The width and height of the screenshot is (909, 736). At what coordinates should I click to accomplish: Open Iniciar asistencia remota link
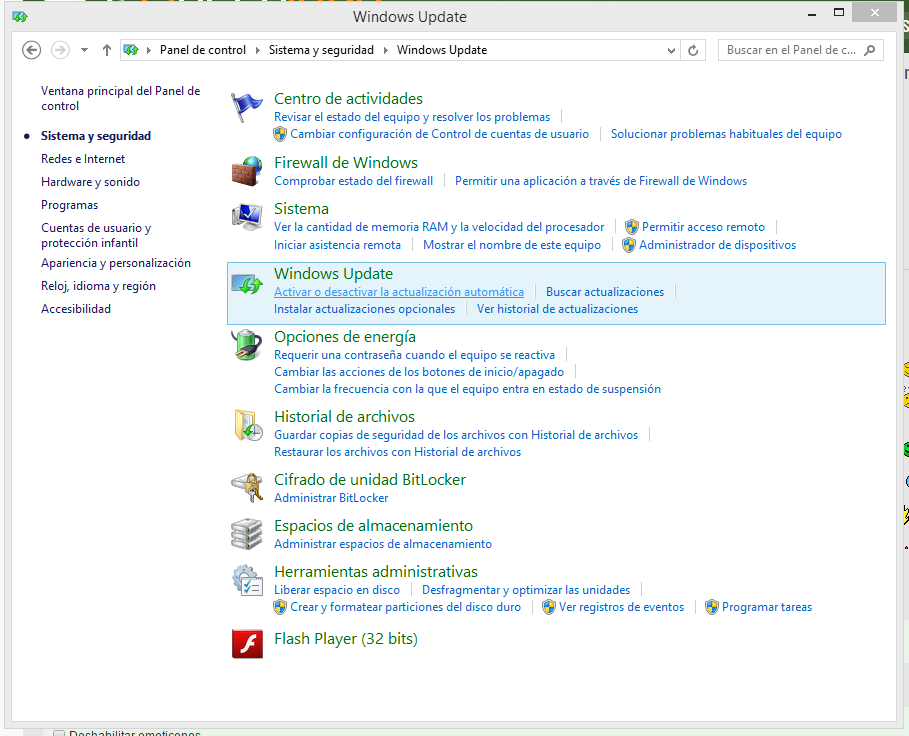click(337, 245)
